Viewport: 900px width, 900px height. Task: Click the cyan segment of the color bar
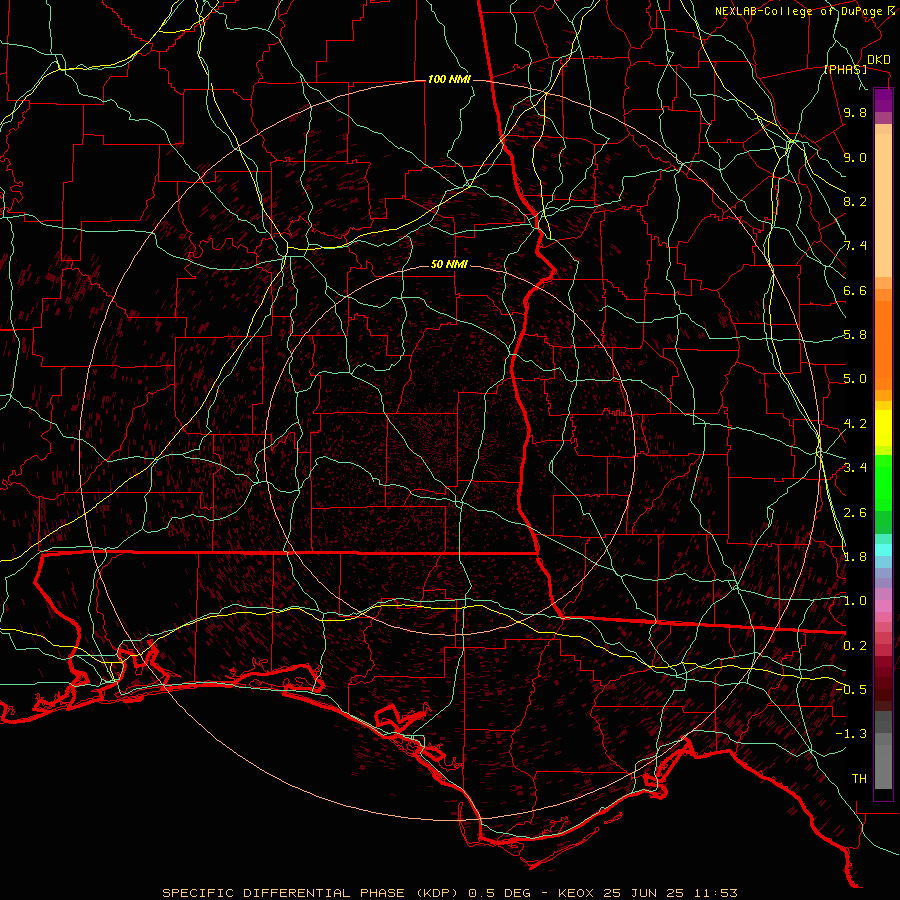[x=883, y=550]
